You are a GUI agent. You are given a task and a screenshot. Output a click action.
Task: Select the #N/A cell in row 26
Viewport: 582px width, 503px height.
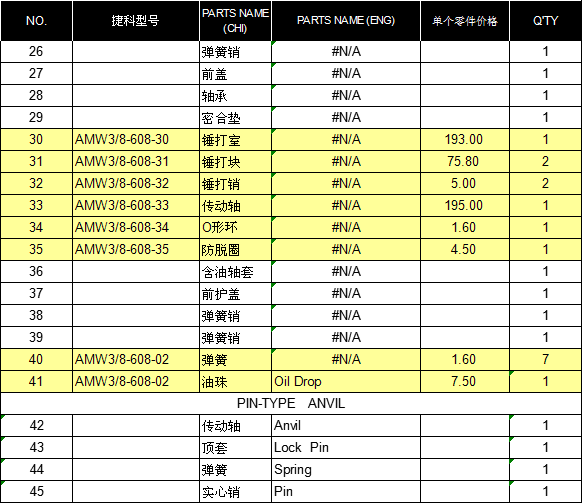pyautogui.click(x=346, y=52)
